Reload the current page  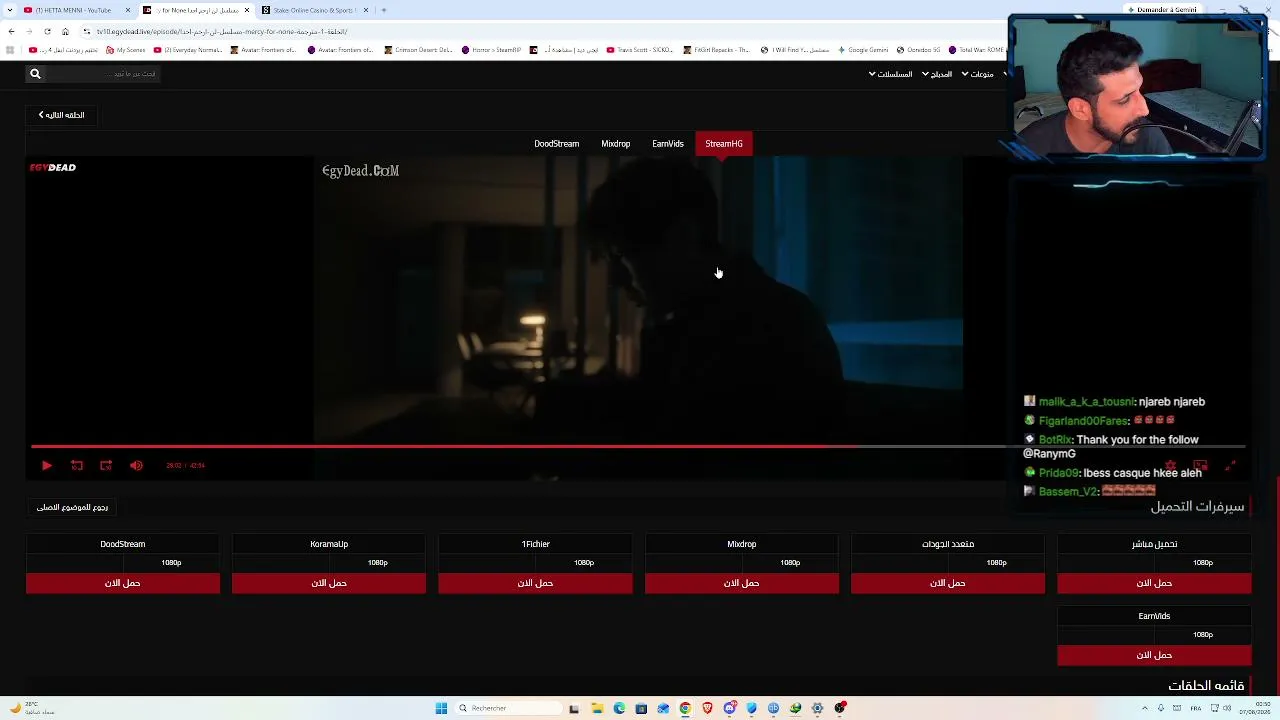[48, 31]
